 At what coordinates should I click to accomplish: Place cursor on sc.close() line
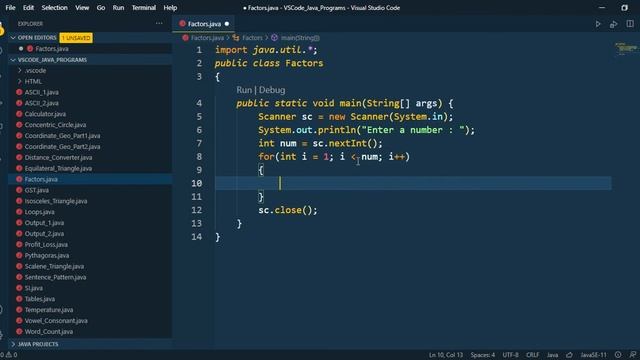287,210
